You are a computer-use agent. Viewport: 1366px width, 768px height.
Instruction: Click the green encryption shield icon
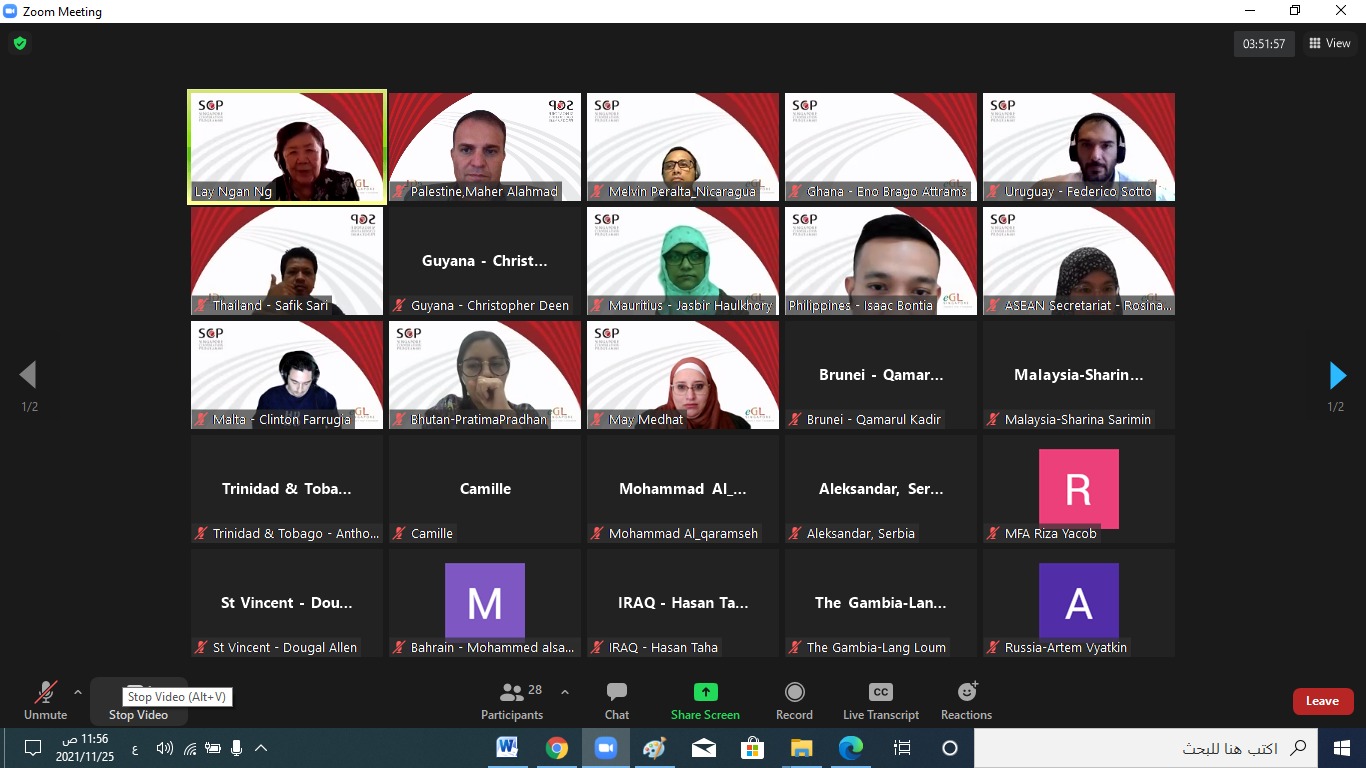pos(19,44)
